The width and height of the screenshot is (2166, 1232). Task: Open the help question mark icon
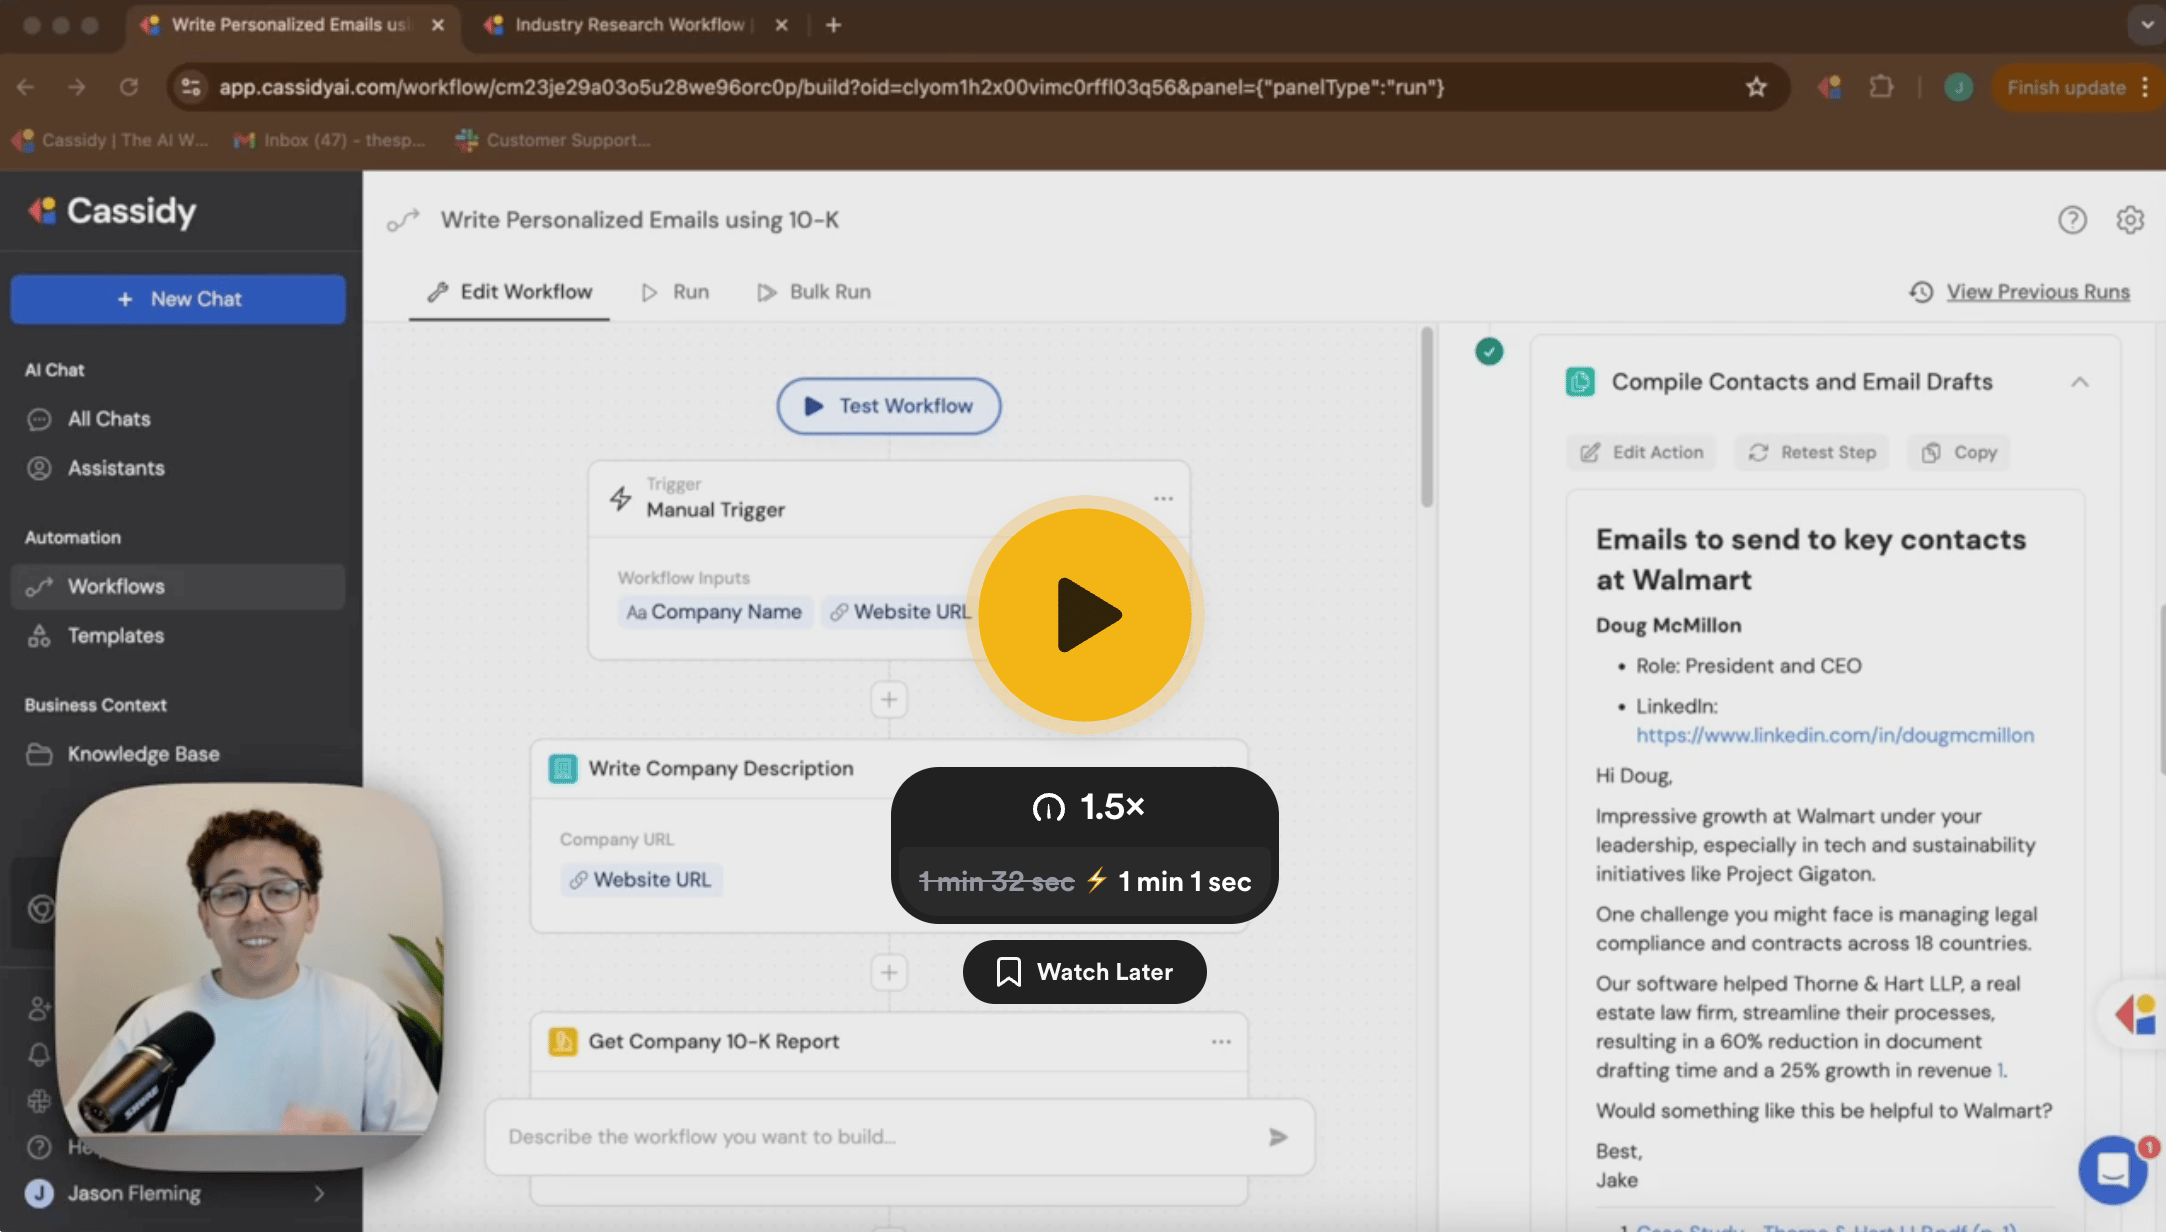coord(2072,220)
